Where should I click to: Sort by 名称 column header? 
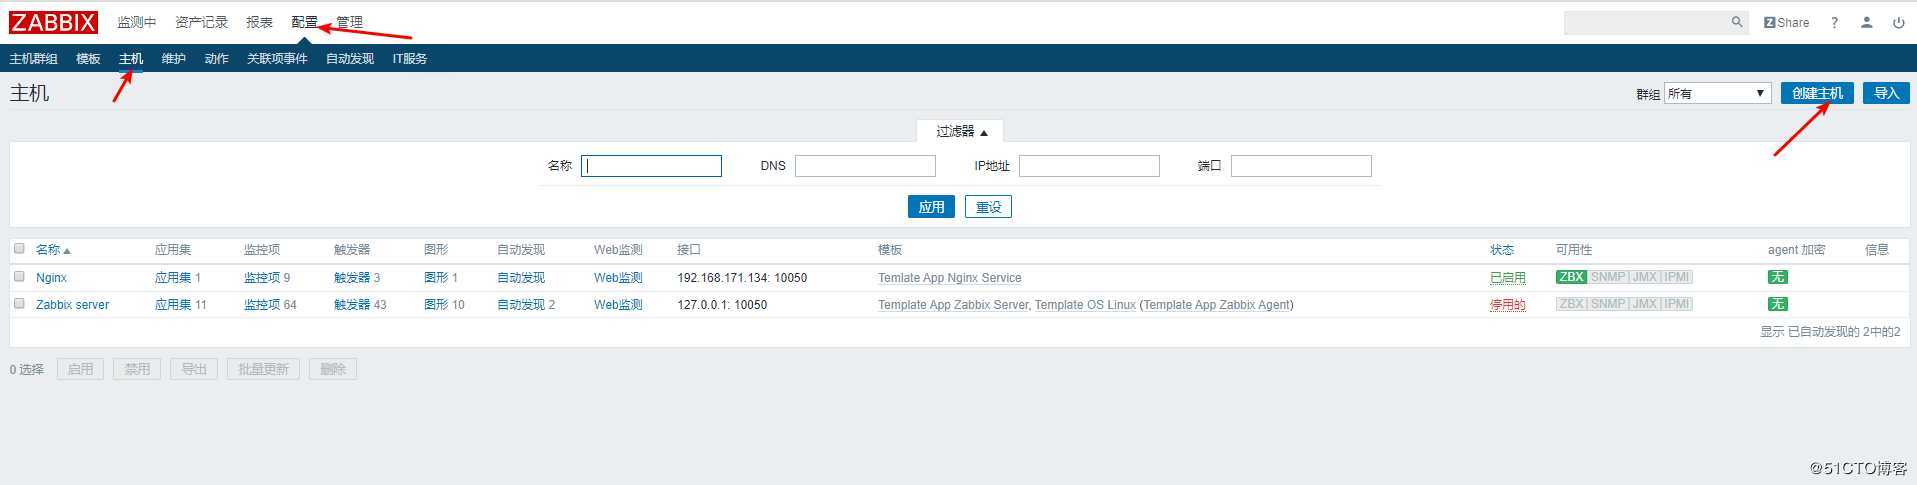53,250
